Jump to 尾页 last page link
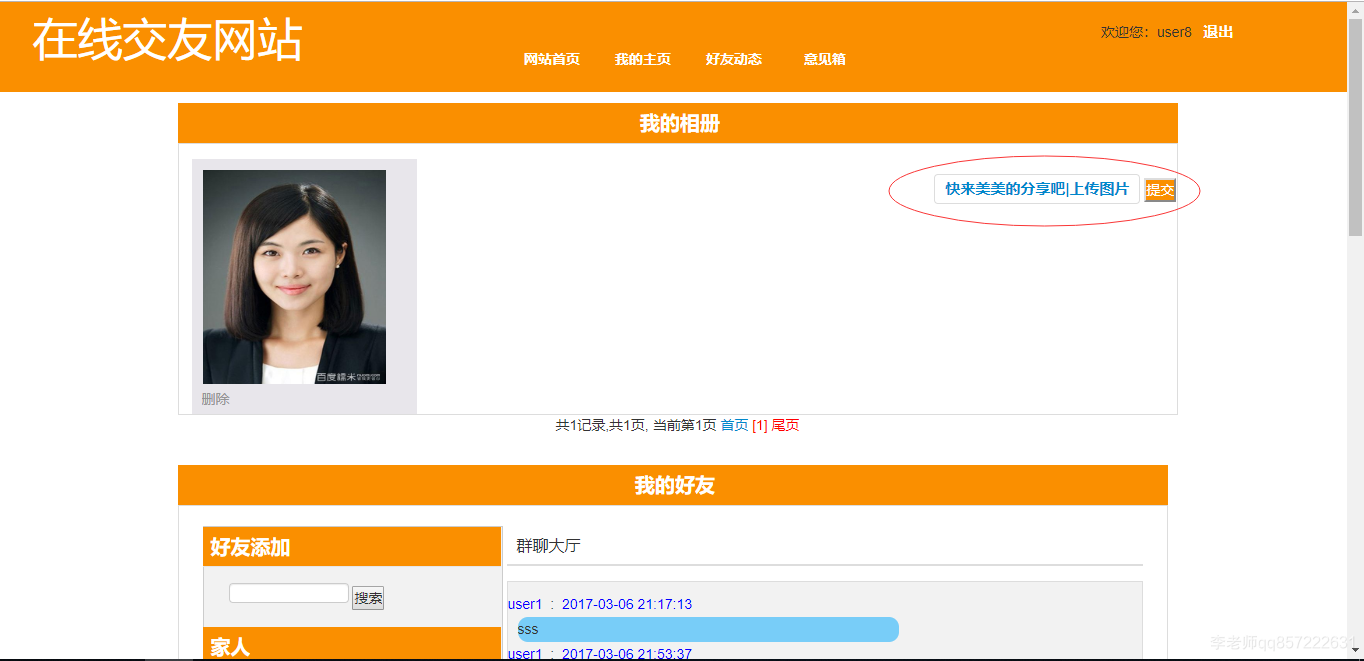This screenshot has width=1364, height=661. [x=787, y=424]
